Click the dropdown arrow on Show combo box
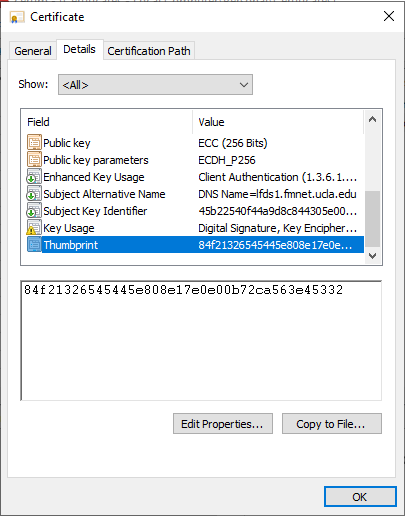 coord(244,85)
